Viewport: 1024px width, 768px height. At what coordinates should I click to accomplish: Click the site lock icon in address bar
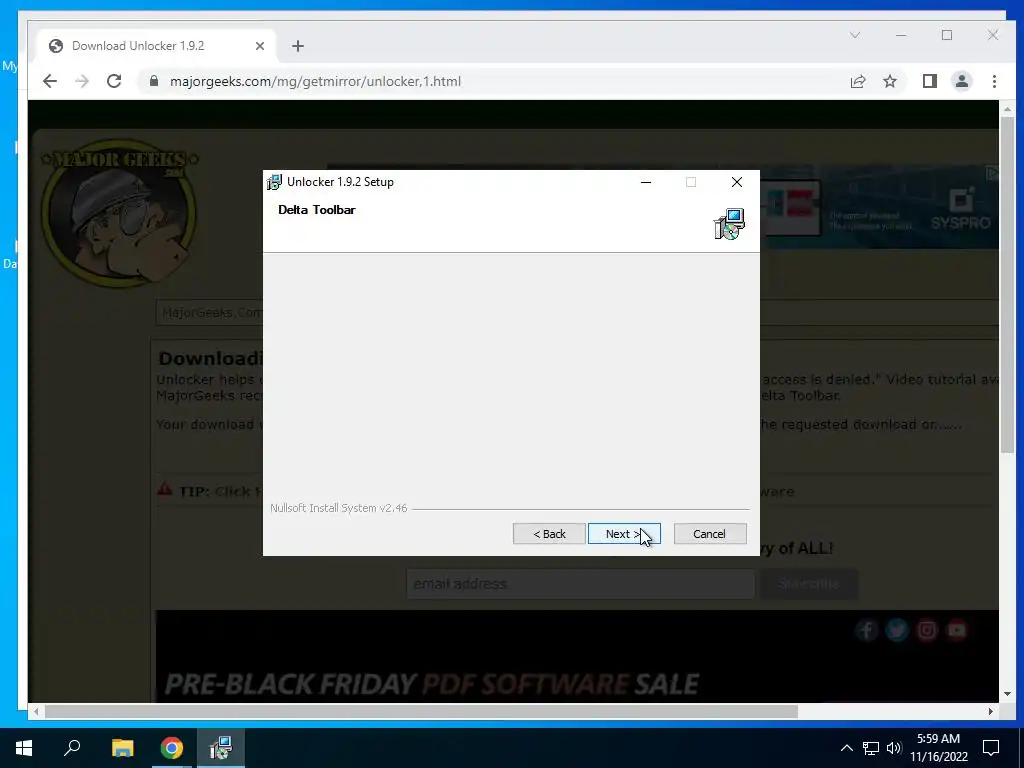click(154, 81)
